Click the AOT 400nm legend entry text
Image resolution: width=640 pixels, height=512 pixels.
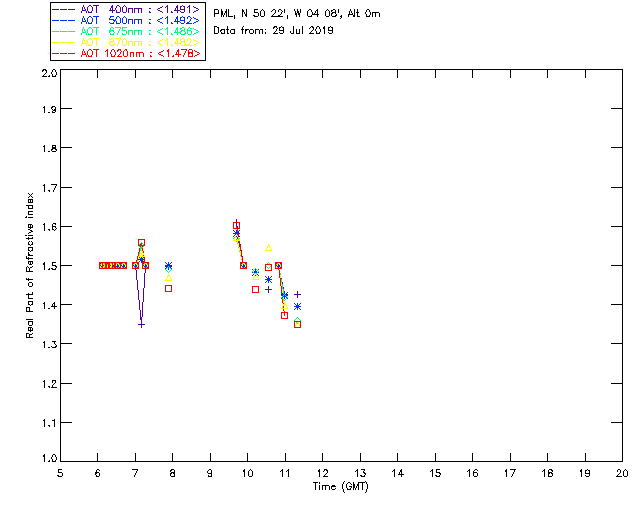point(140,9)
